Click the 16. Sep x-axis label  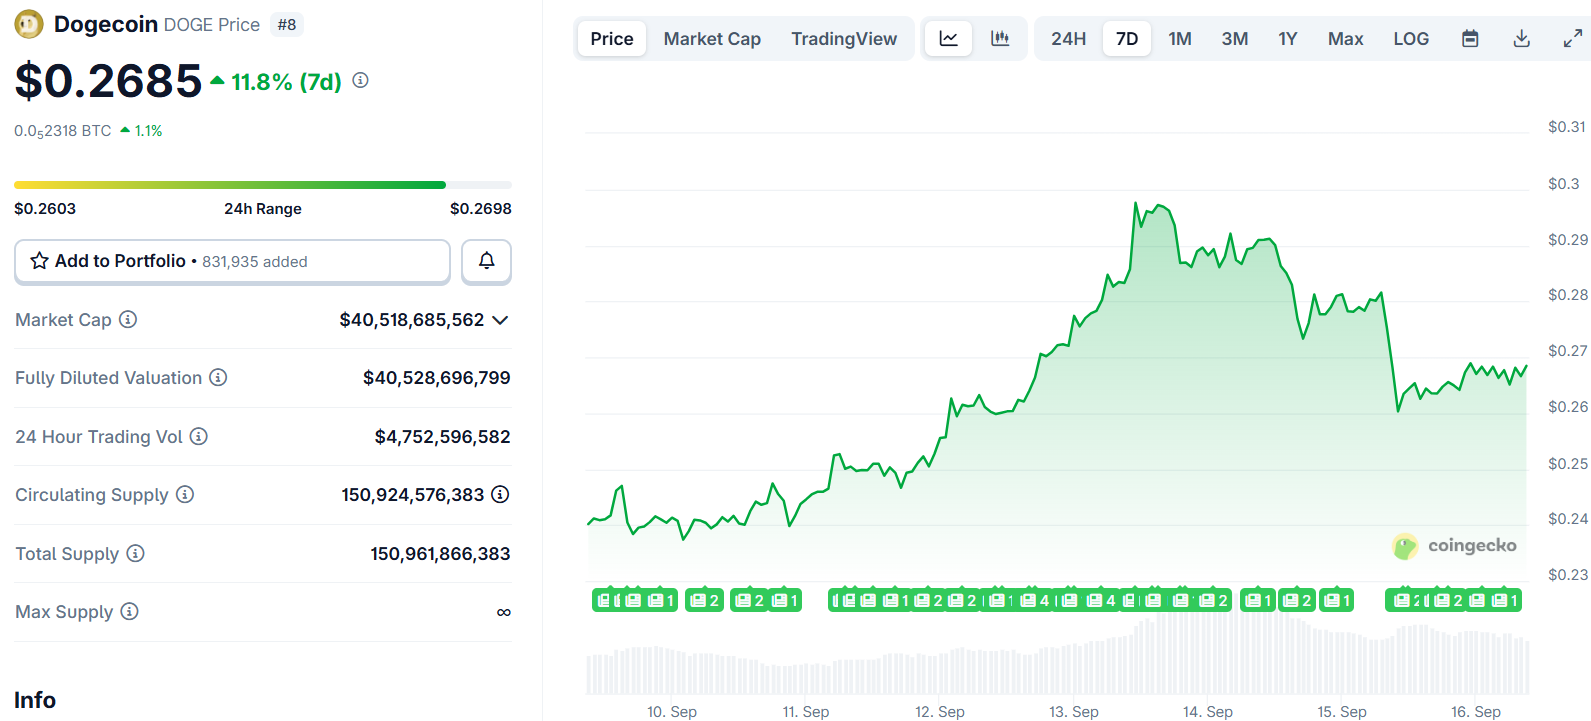click(x=1476, y=711)
